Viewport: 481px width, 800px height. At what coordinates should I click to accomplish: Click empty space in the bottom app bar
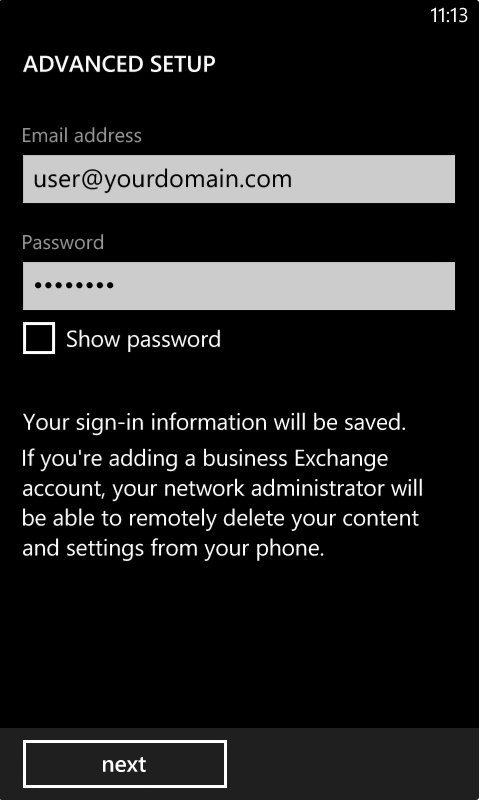pyautogui.click(x=352, y=764)
